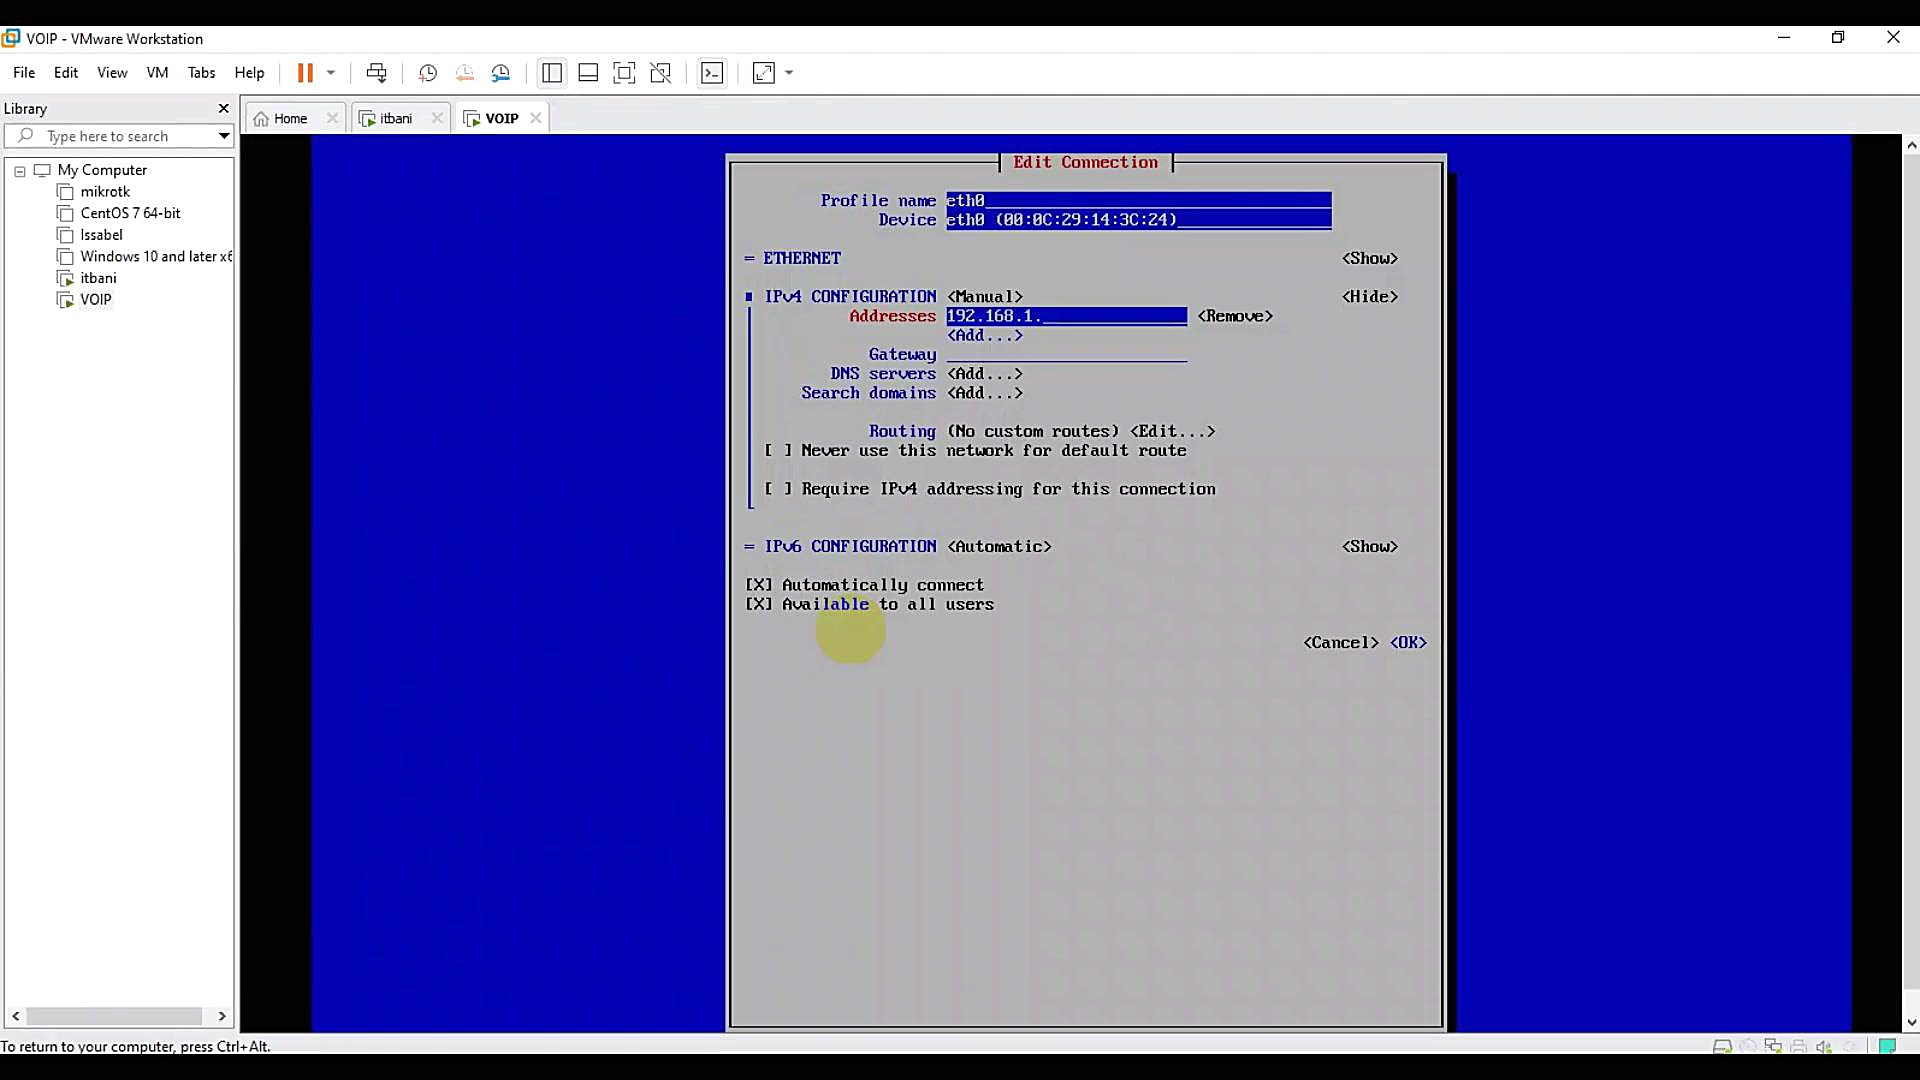Open the console view button

point(712,73)
